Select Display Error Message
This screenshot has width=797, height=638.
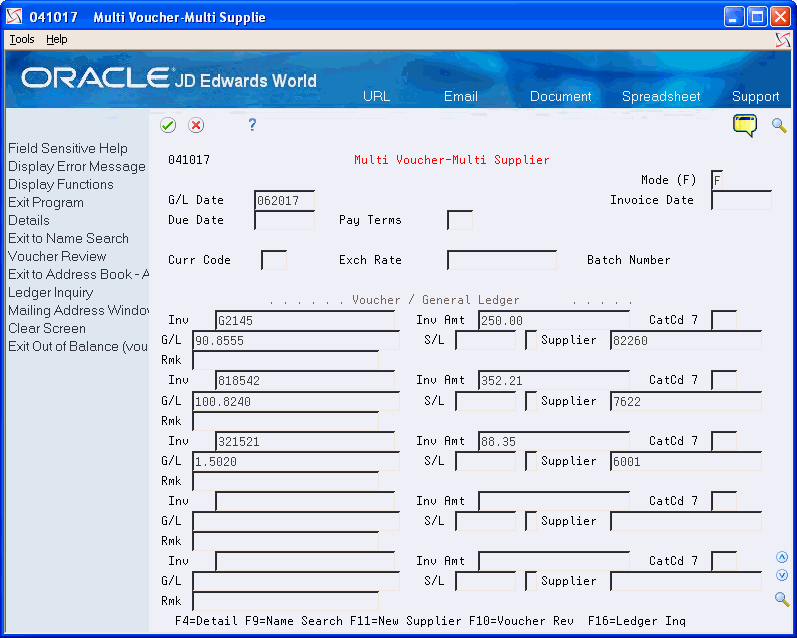tap(77, 167)
